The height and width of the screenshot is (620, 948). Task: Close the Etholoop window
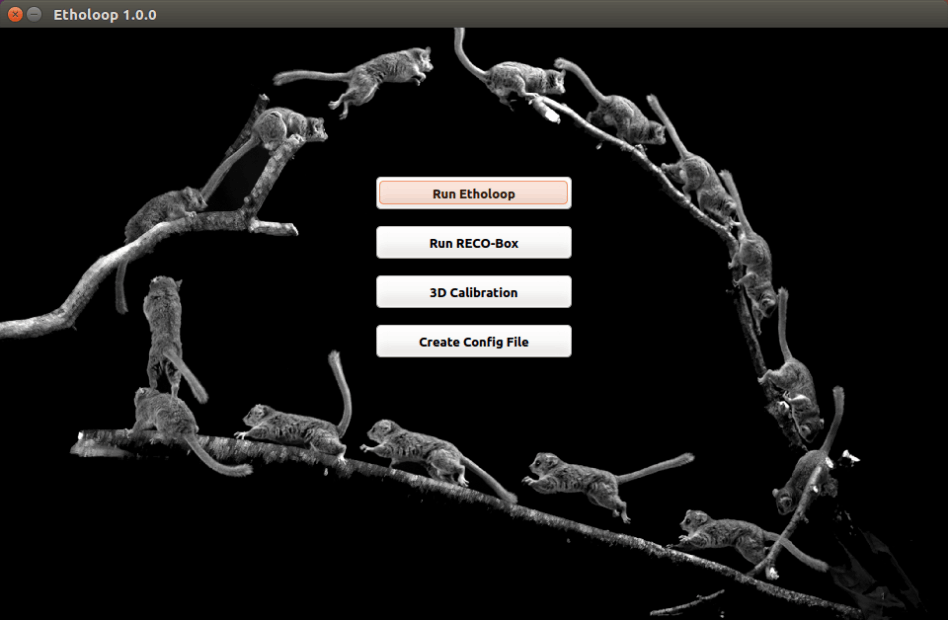pyautogui.click(x=15, y=14)
